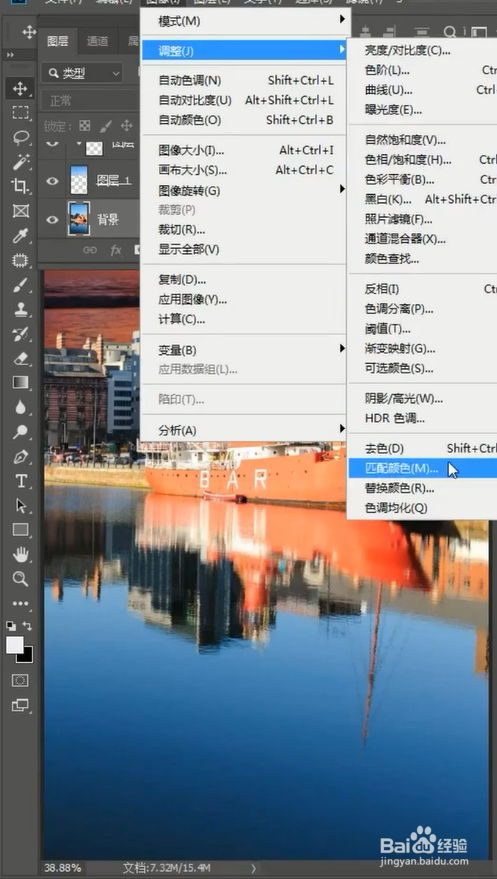Open the Edit Toolbar three-dots button
Screen dimensions: 497x879
[x=20, y=604]
